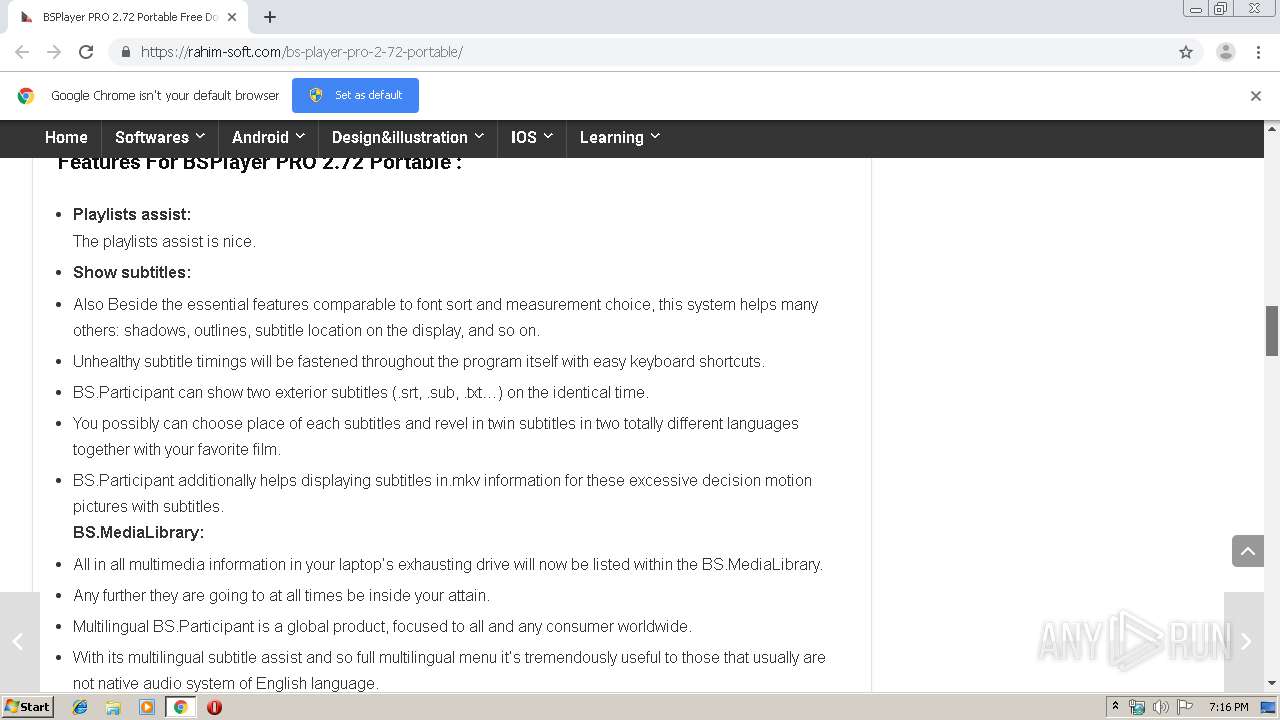Open the Chrome profile avatar menu
Viewport: 1280px width, 720px height.
click(x=1225, y=52)
